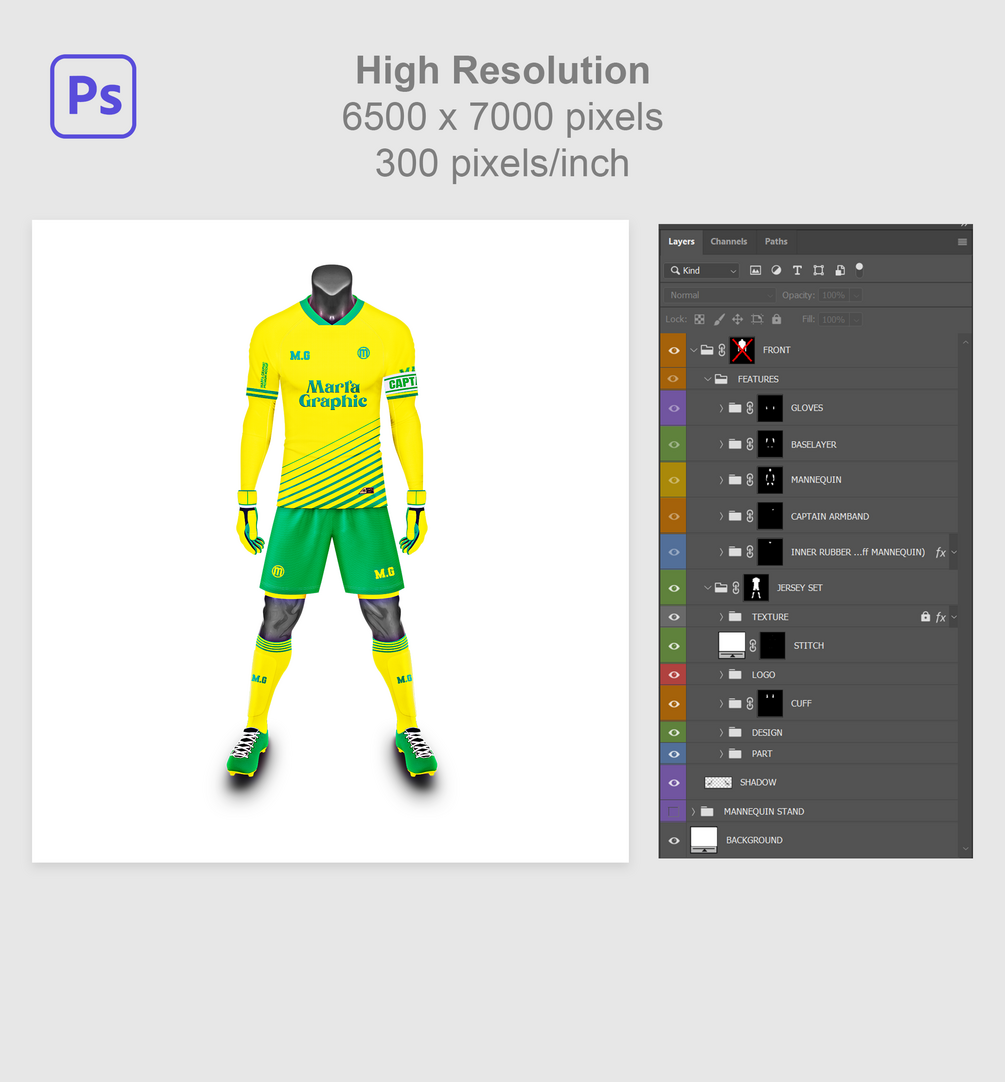Switch to the Layers tab

(x=681, y=242)
